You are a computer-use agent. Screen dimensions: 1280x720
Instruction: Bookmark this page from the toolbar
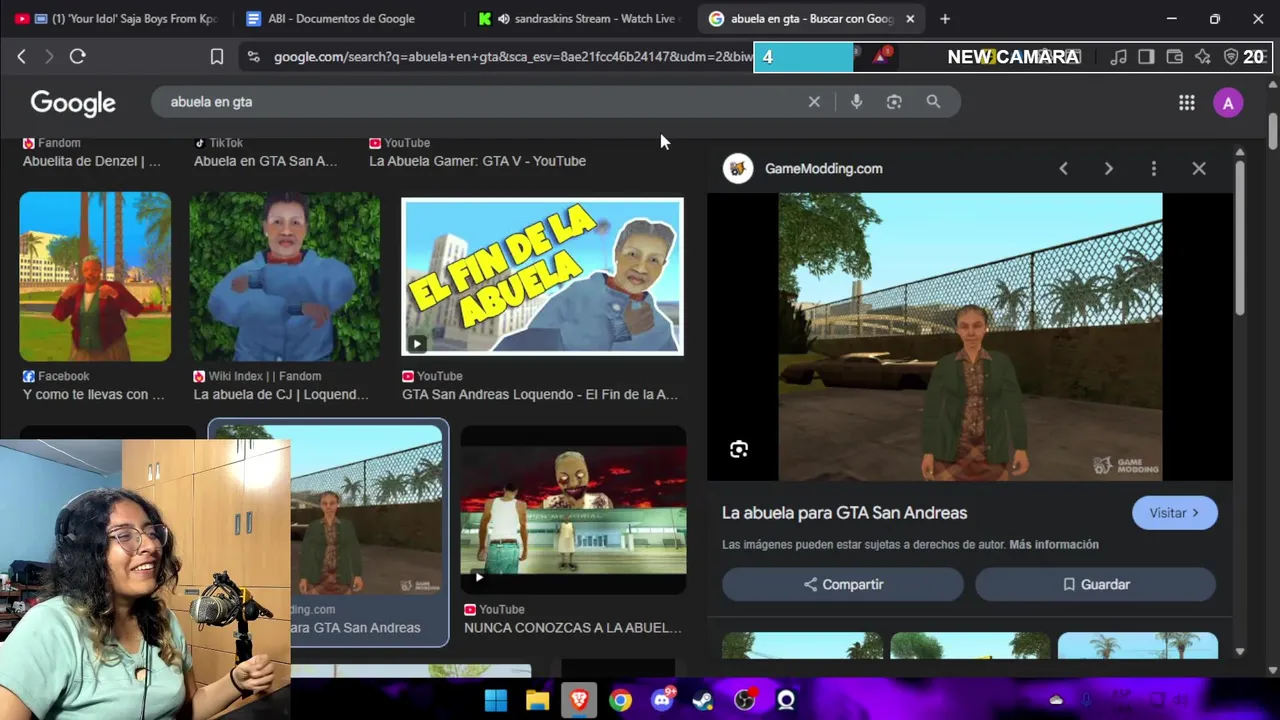tap(217, 57)
